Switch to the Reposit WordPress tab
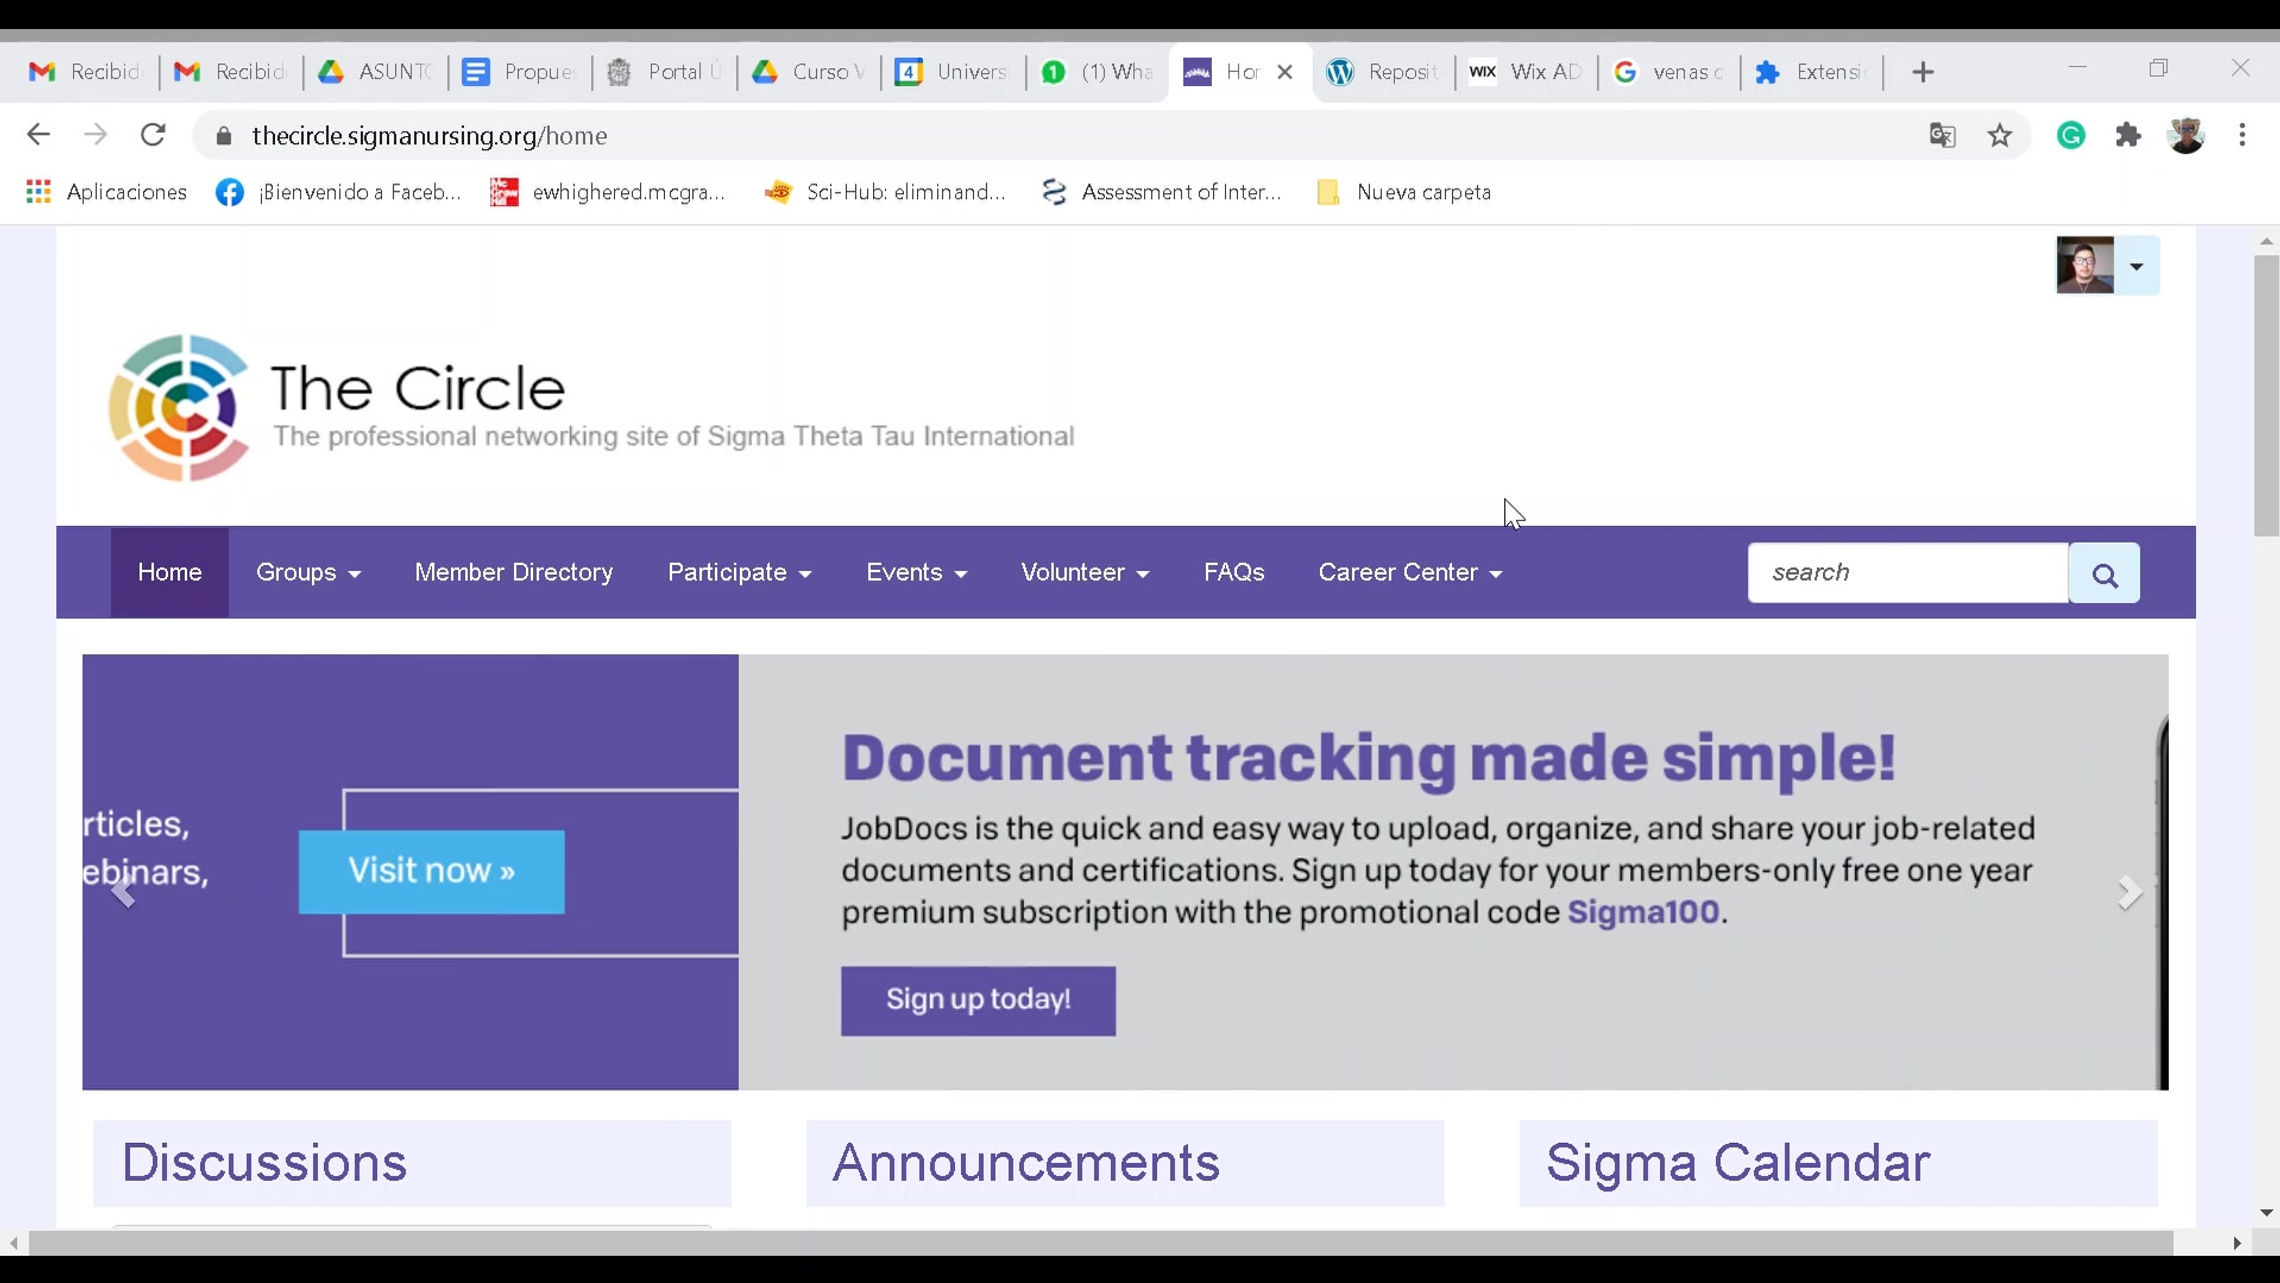This screenshot has height=1283, width=2280. coord(1382,72)
